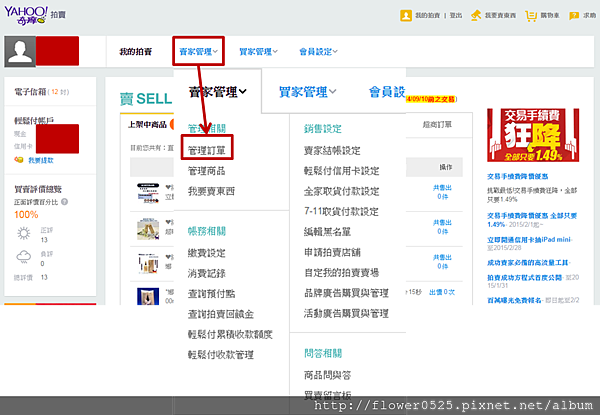Expand 賣家管理 dropdown in navigation bar
The height and width of the screenshot is (415, 600).
pyautogui.click(x=199, y=51)
